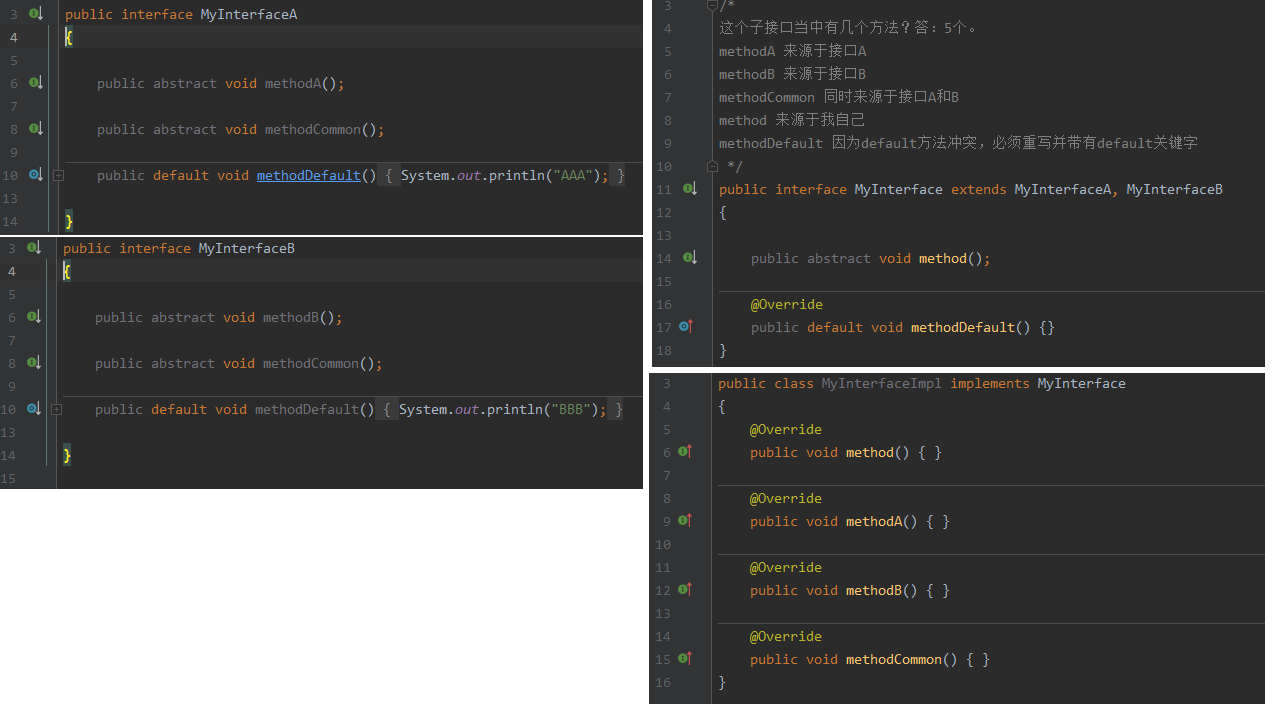Click @Override annotation above methodDefault in MyInterface
This screenshot has height=728, width=1288.
coord(787,304)
